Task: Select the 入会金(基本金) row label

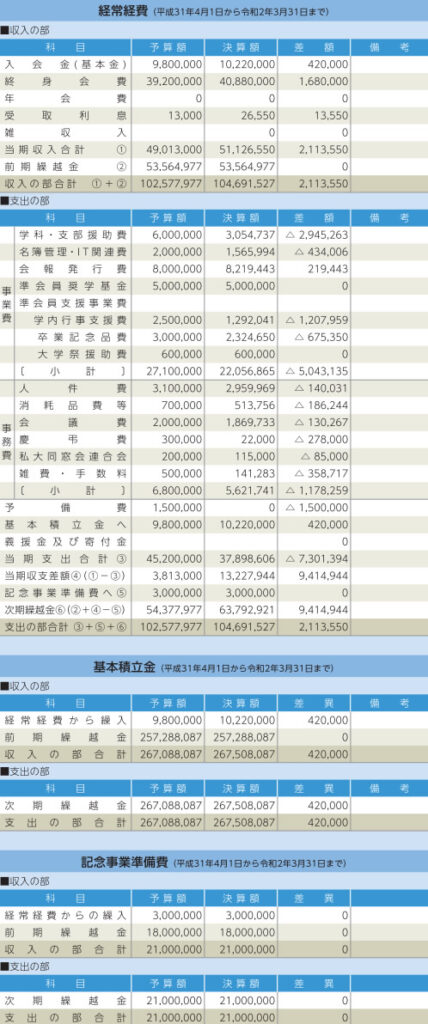Action: click(x=65, y=65)
